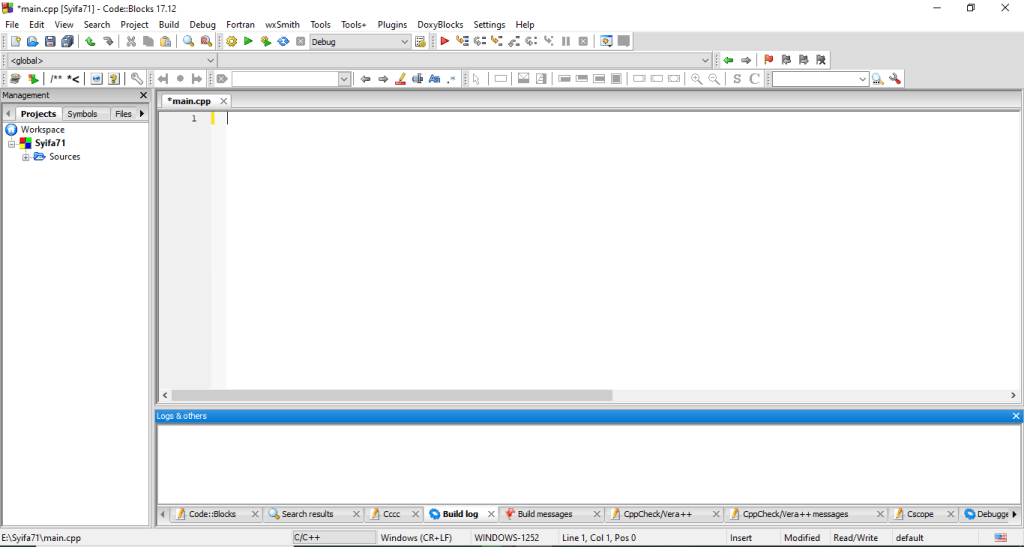Close the main.cpp editor tab
Screen dimensions: 1024x547
224,101
